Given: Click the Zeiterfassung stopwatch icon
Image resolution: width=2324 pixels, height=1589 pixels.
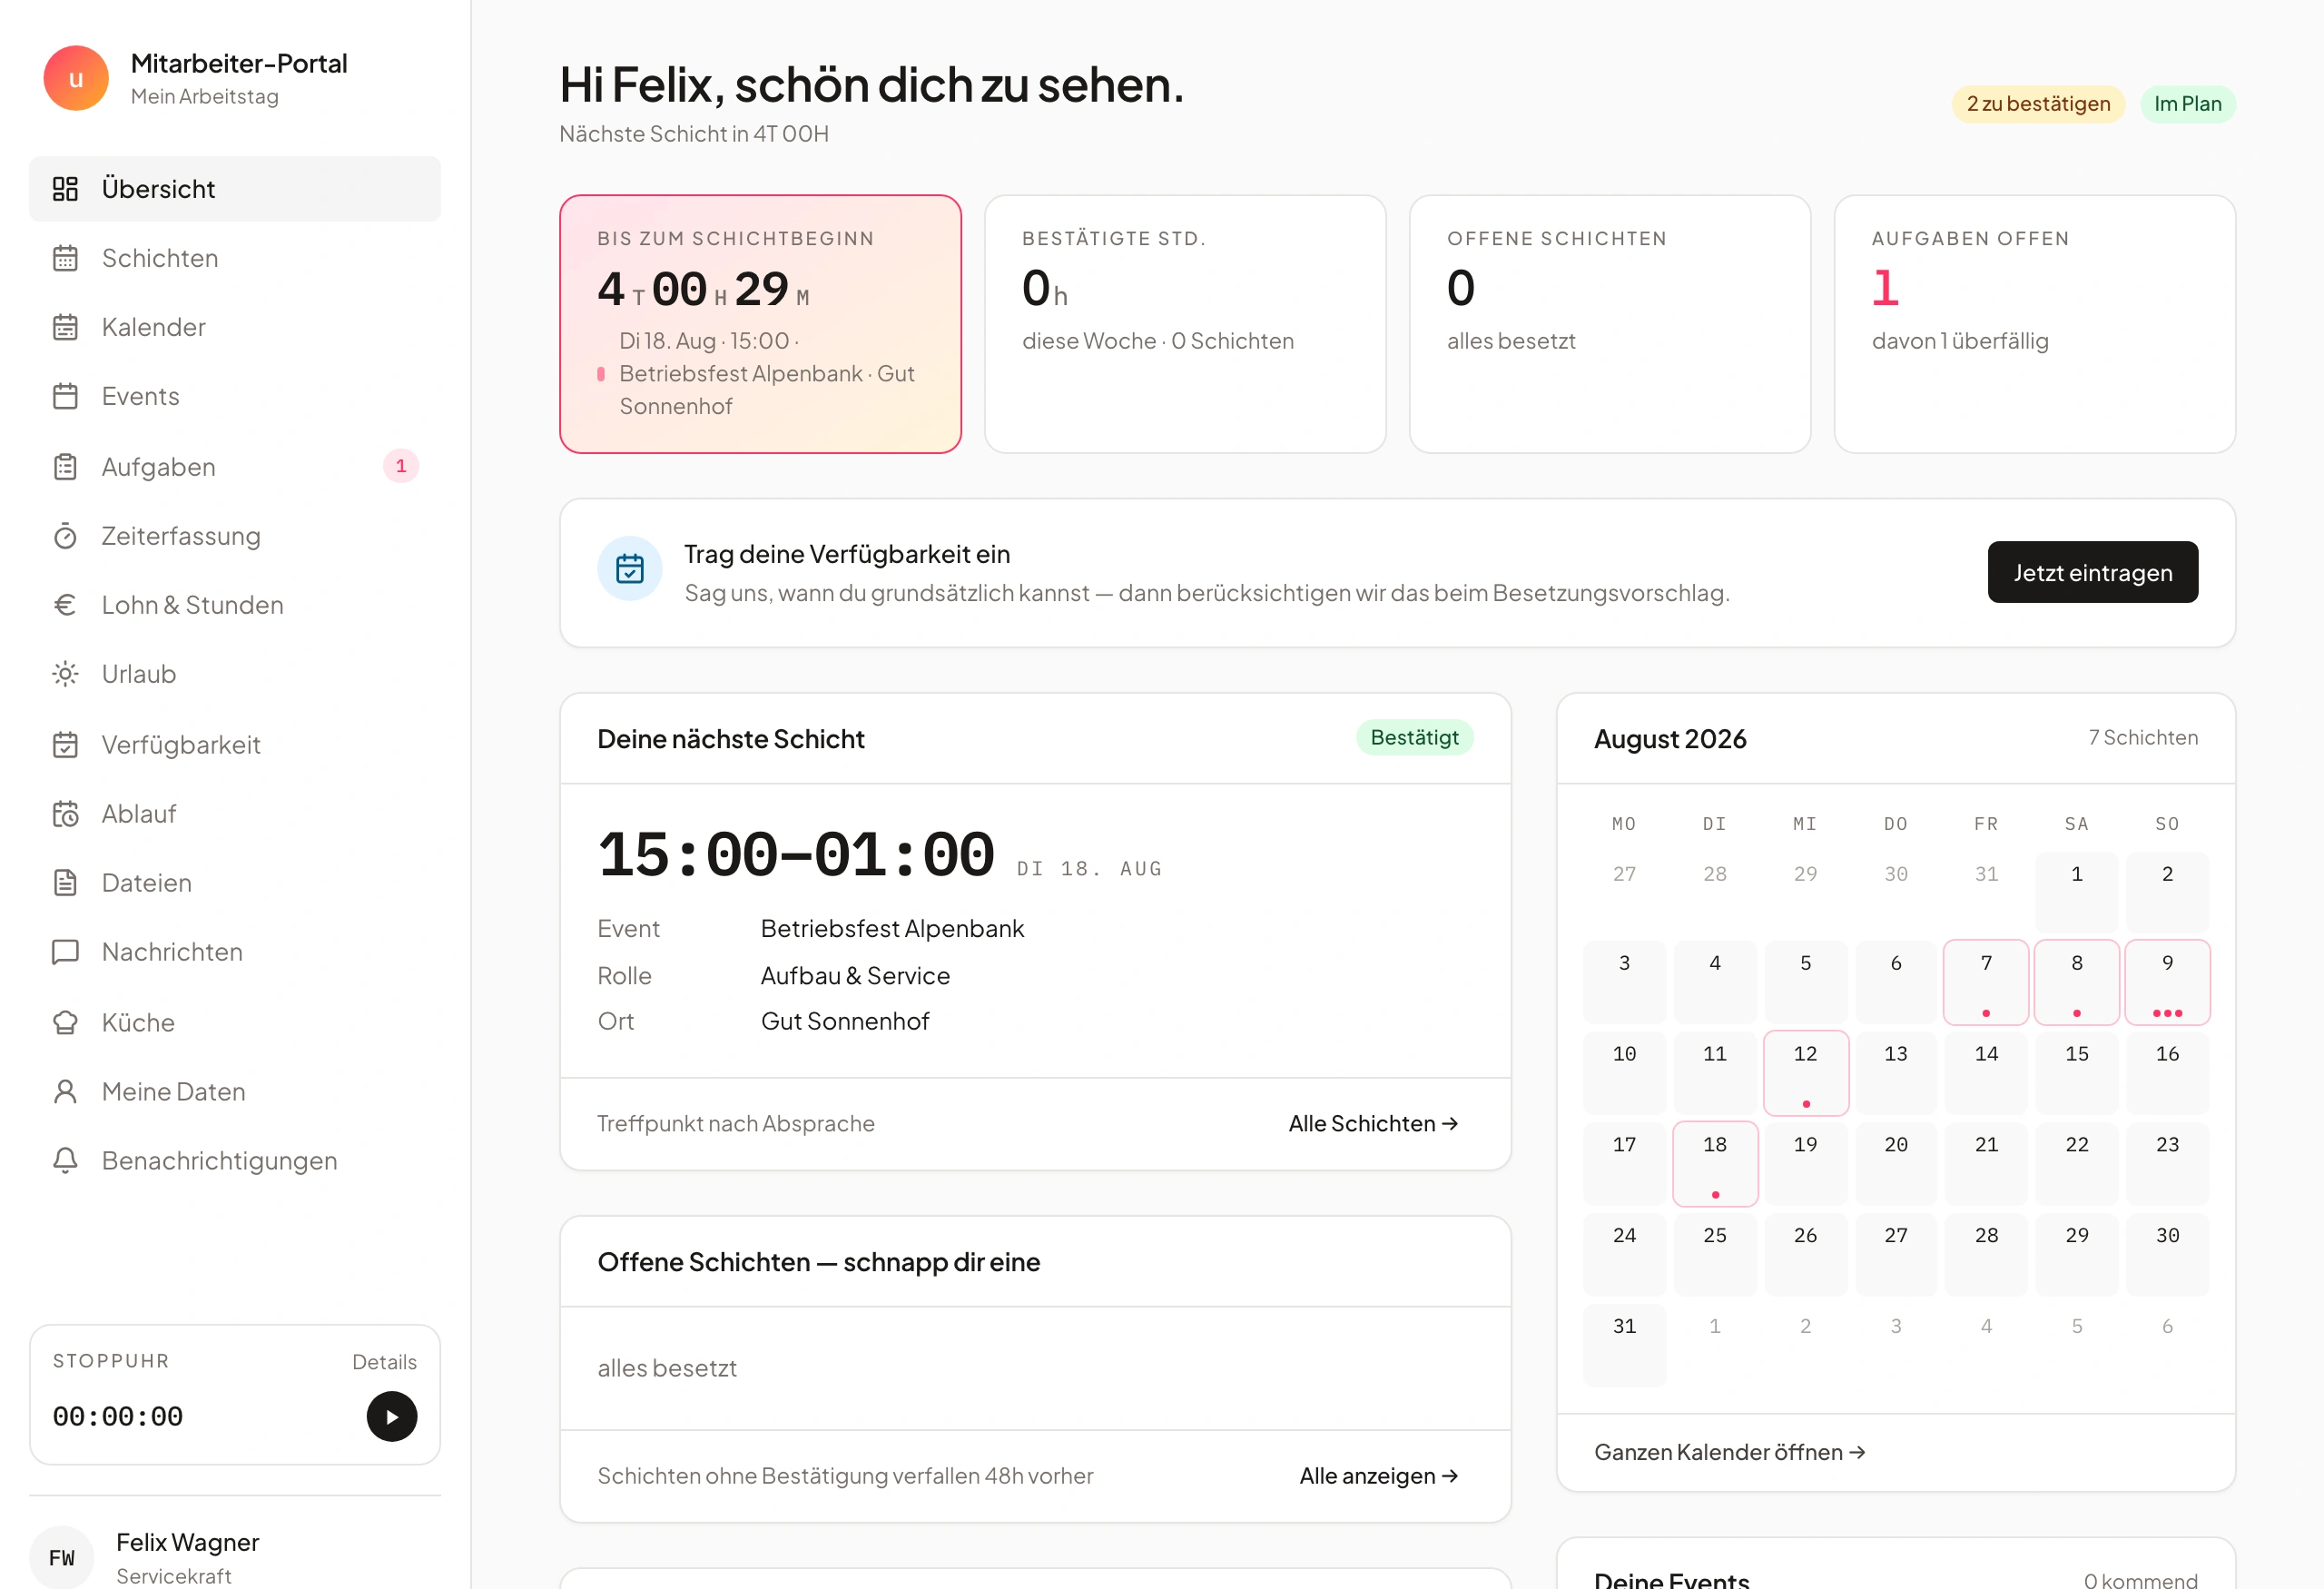Looking at the screenshot, I should coord(65,536).
